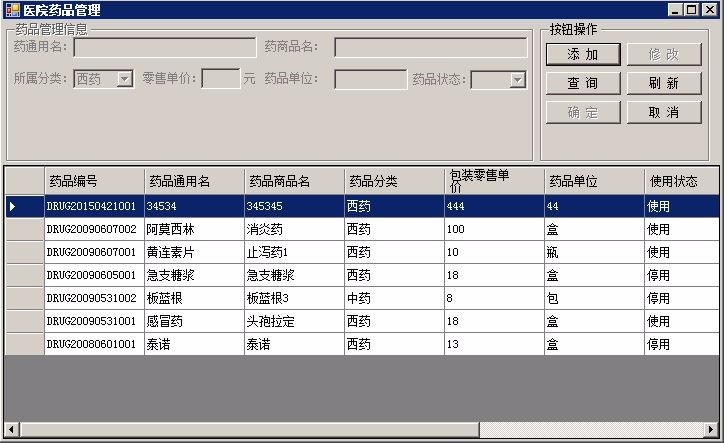Viewport: 724px width, 443px height.
Task: Sort by the 药品编号 column header
Action: coord(95,181)
